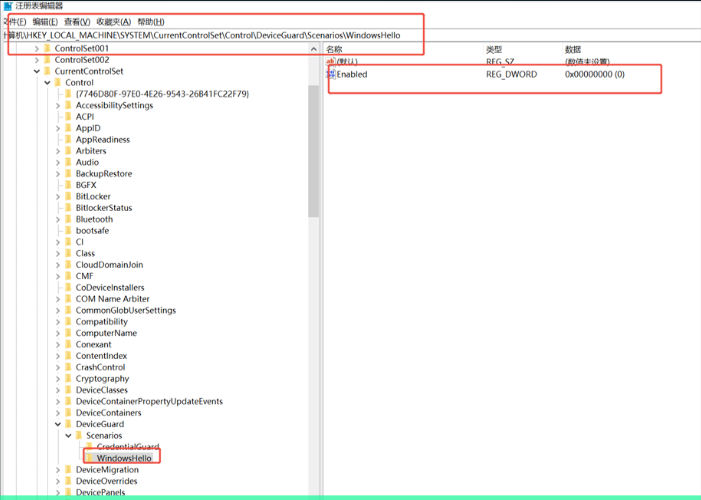The image size is (701, 500).
Task: Click the Audio folder icon
Action: [x=68, y=162]
